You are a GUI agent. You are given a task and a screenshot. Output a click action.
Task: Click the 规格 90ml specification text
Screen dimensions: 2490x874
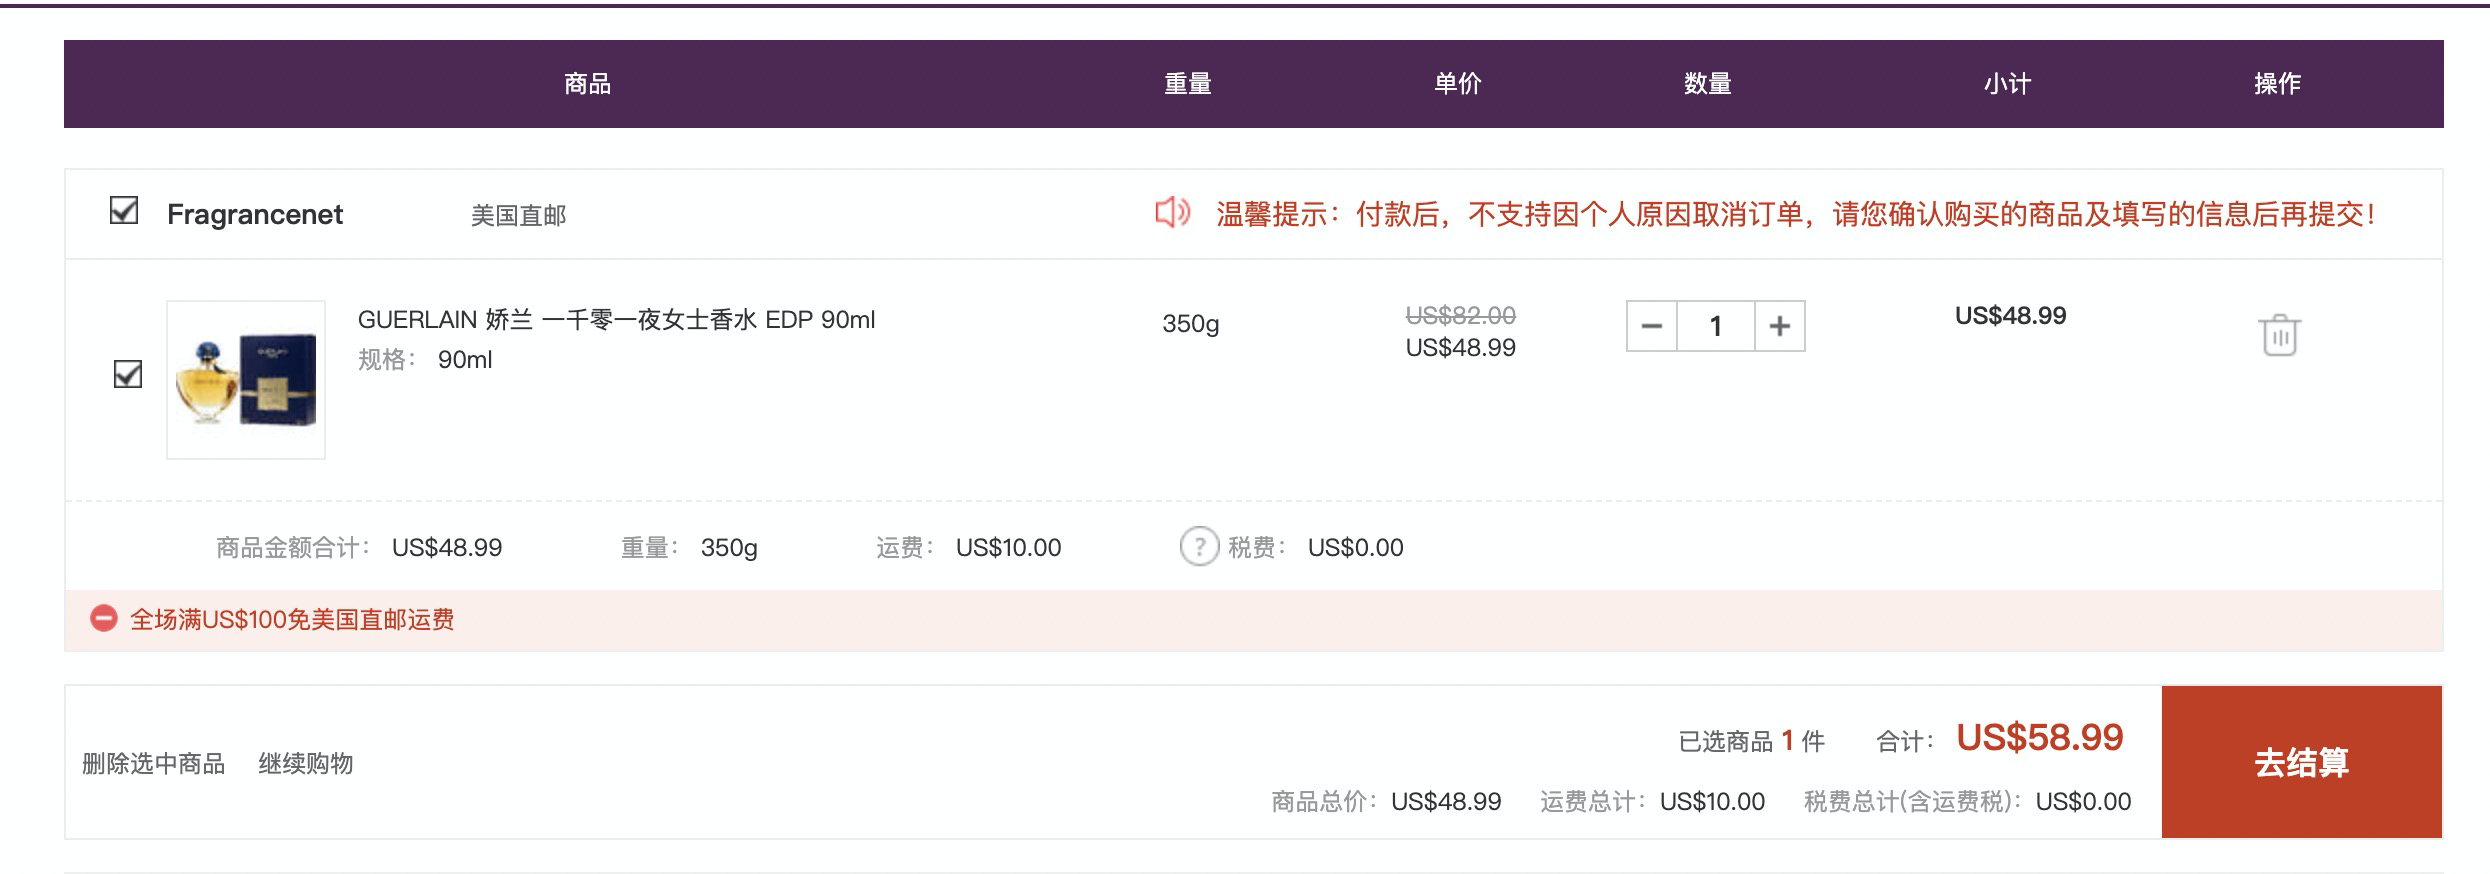click(425, 360)
